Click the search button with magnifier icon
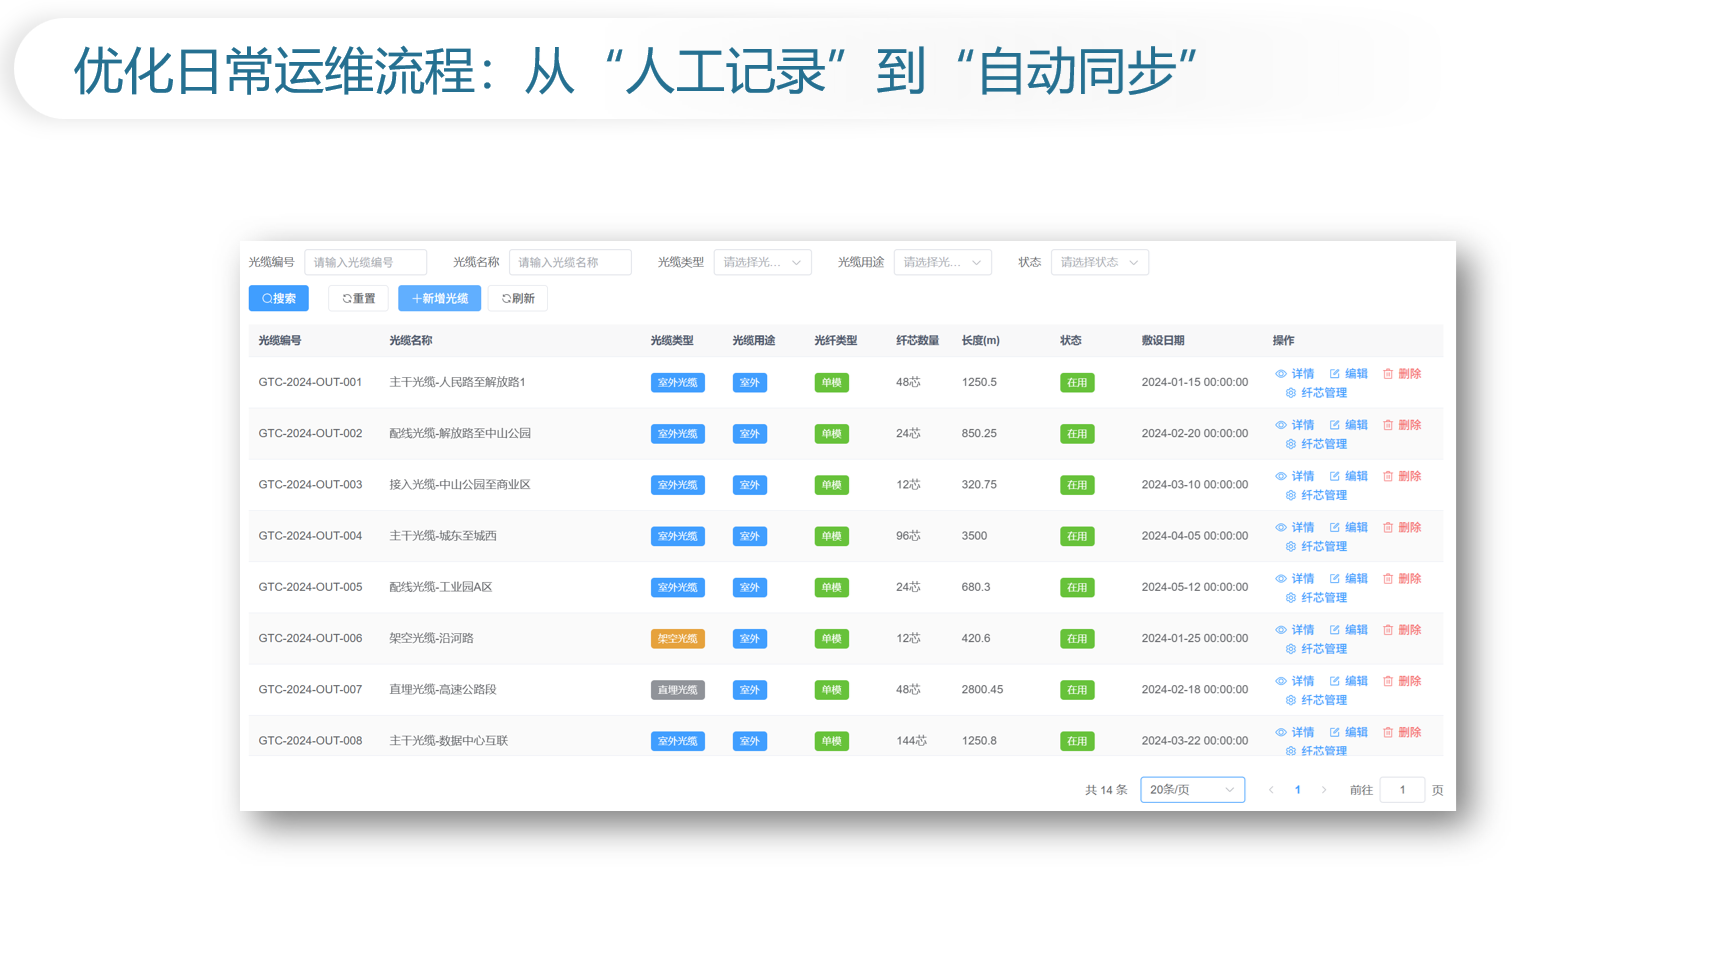 pyautogui.click(x=278, y=298)
